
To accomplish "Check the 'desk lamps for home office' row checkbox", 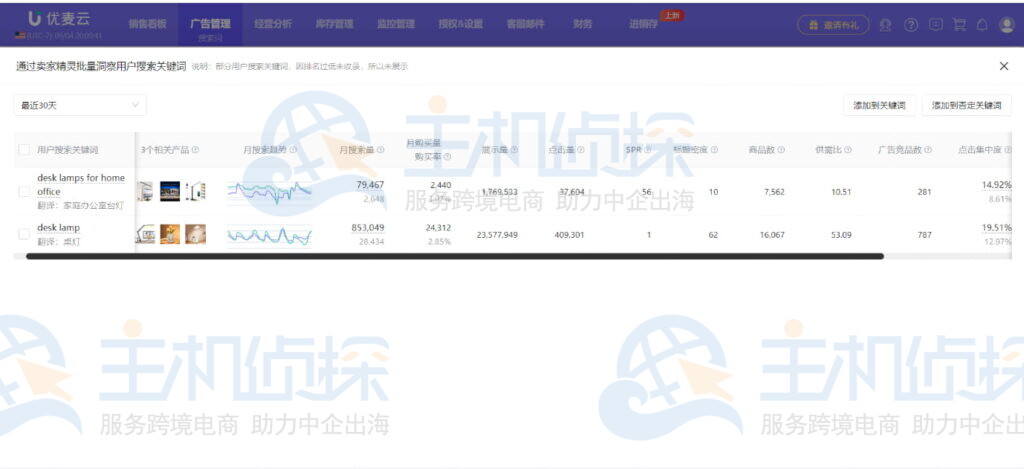I will pyautogui.click(x=24, y=191).
